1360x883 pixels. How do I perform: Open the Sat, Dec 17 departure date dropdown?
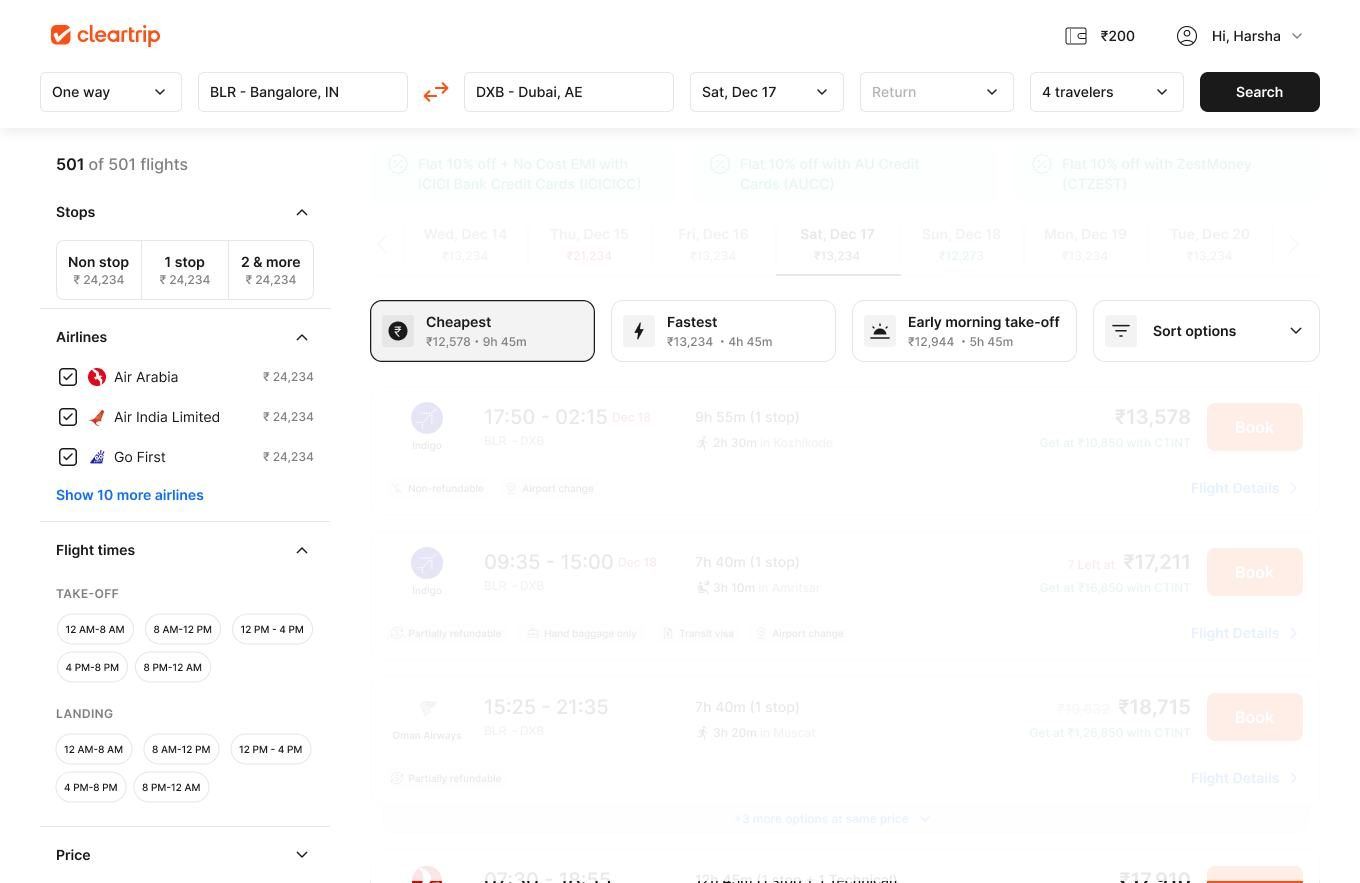[767, 92]
